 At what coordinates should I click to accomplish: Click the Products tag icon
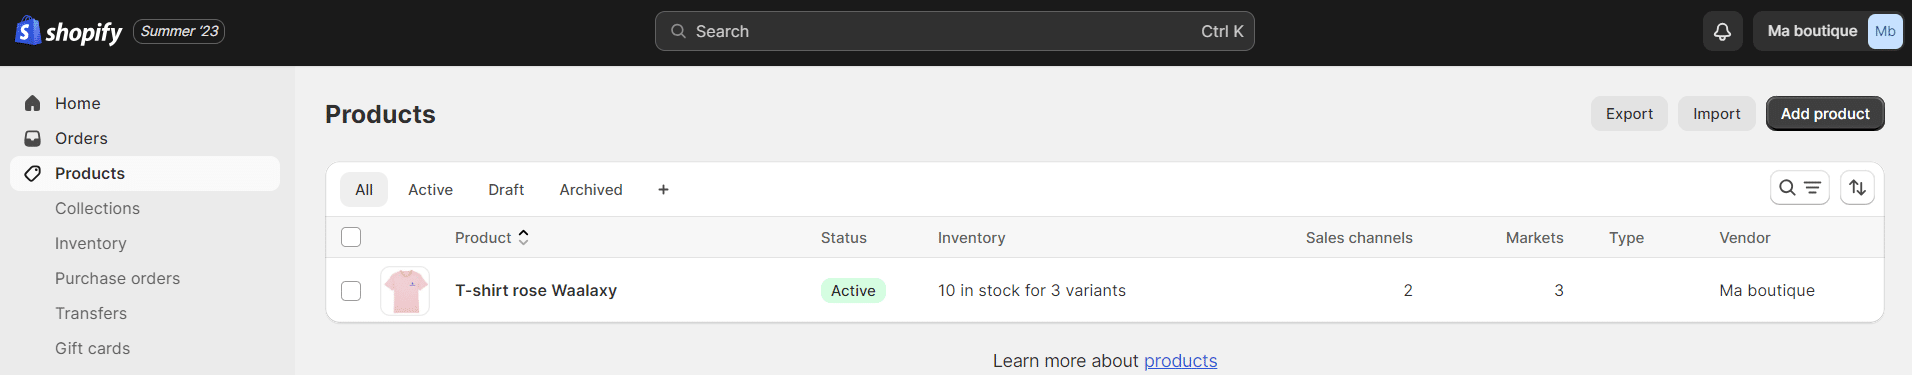(33, 173)
